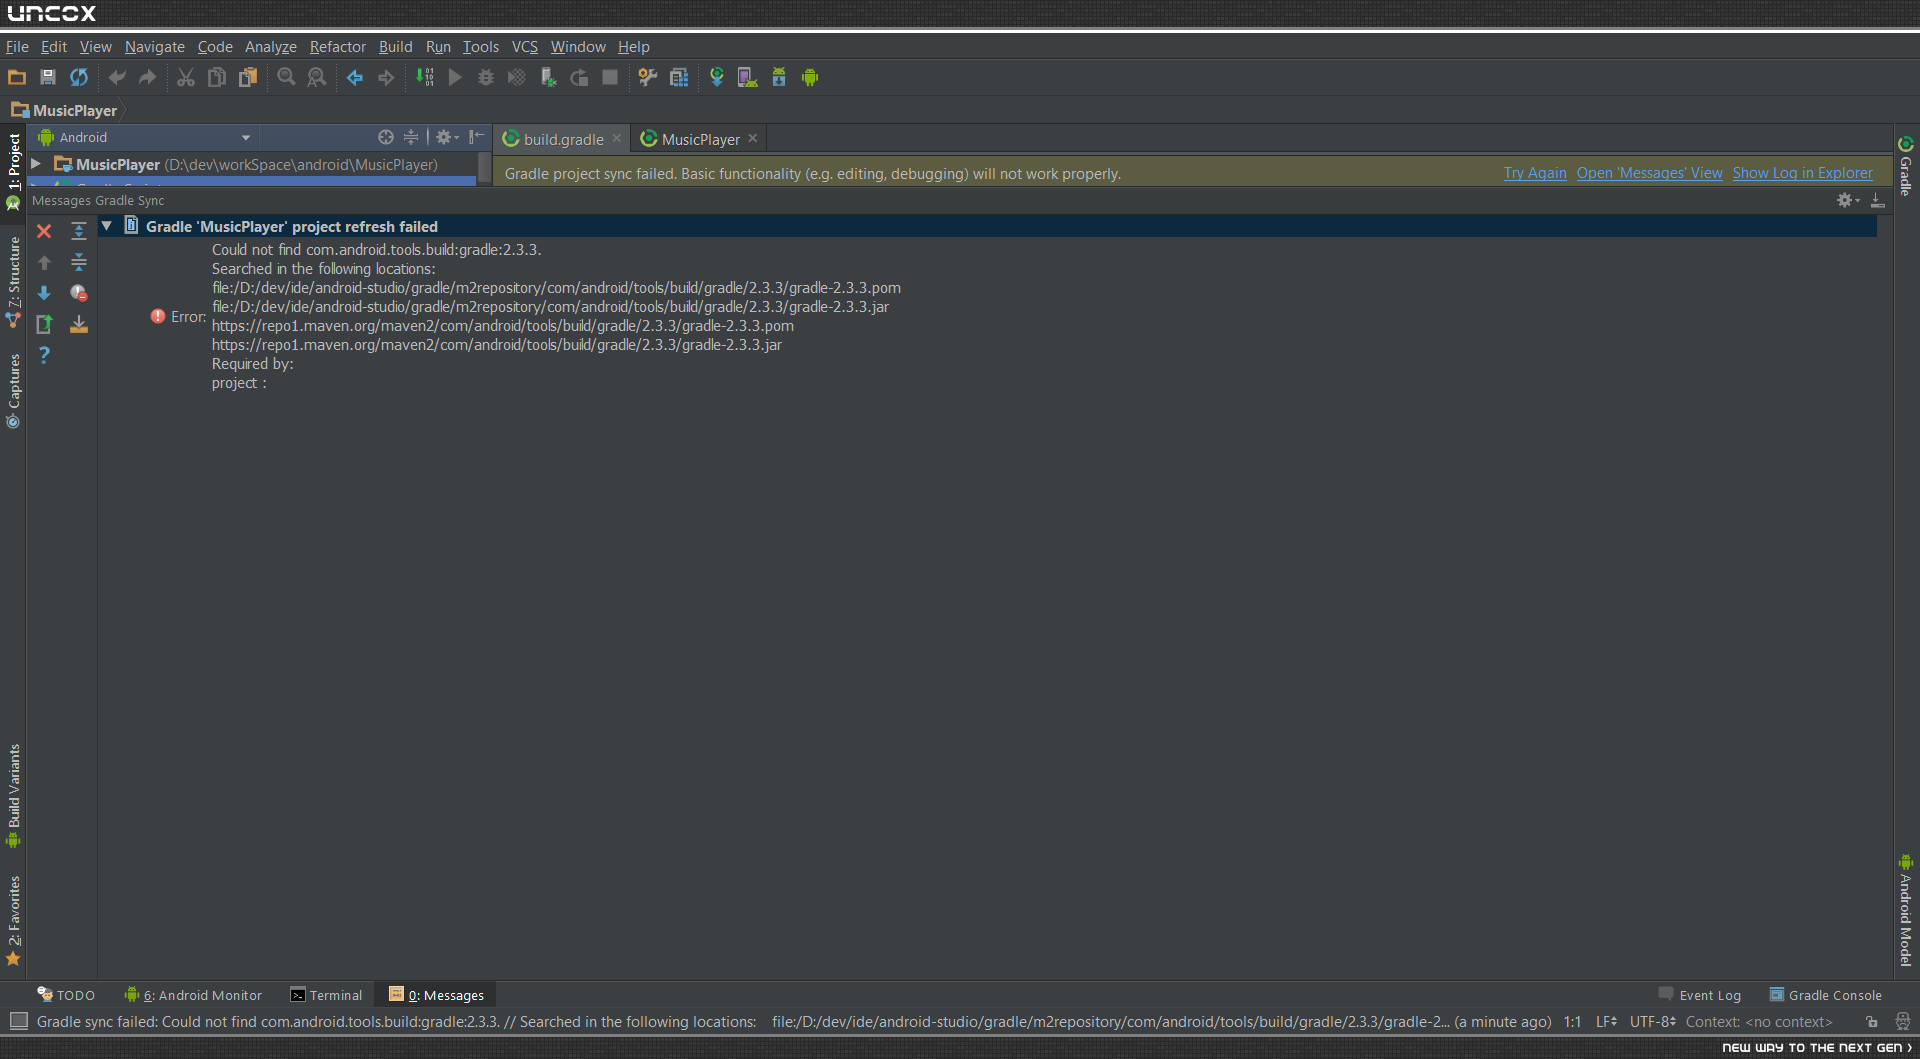This screenshot has width=1920, height=1059.
Task: Open AVD Manager device icon
Action: pos(747,77)
